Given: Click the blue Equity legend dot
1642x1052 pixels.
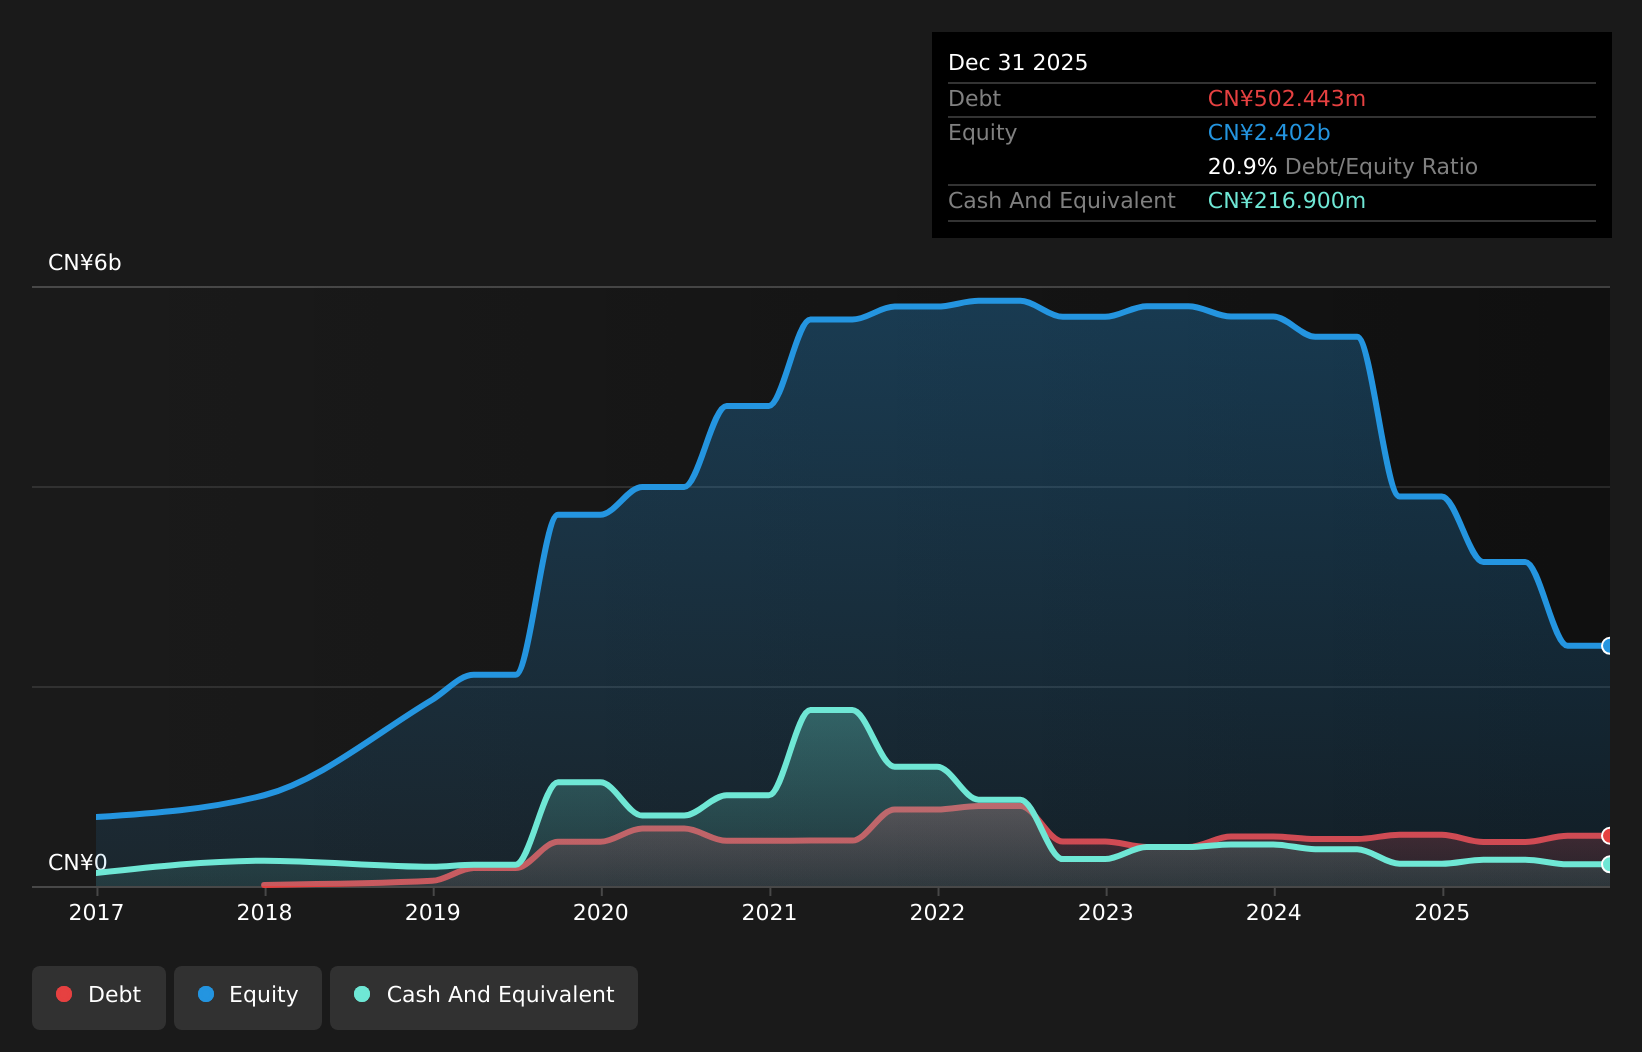Looking at the screenshot, I should 204,994.
